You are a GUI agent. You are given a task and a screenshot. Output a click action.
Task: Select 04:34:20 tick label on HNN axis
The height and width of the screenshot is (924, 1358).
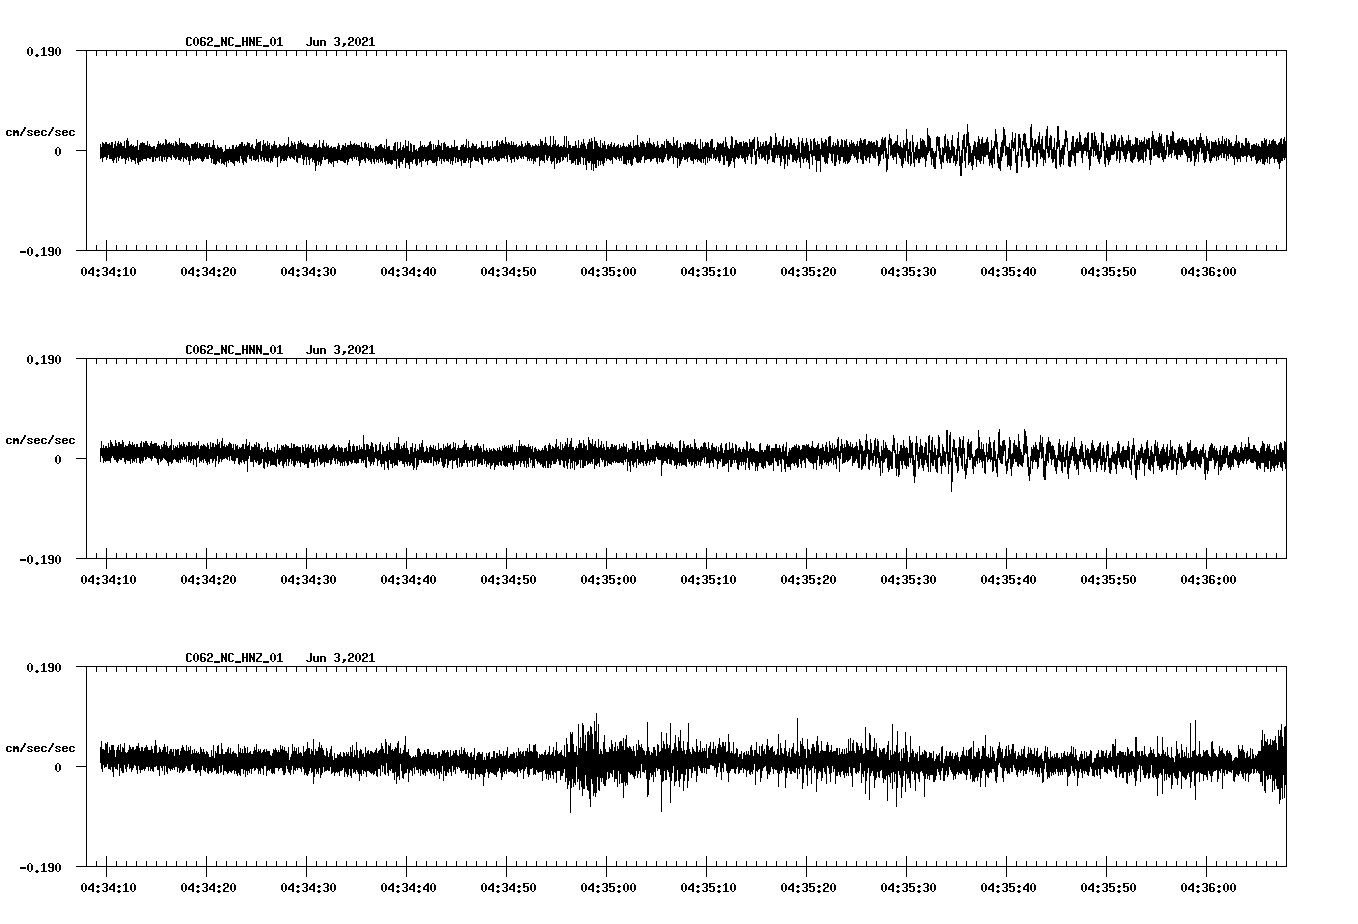(x=208, y=580)
